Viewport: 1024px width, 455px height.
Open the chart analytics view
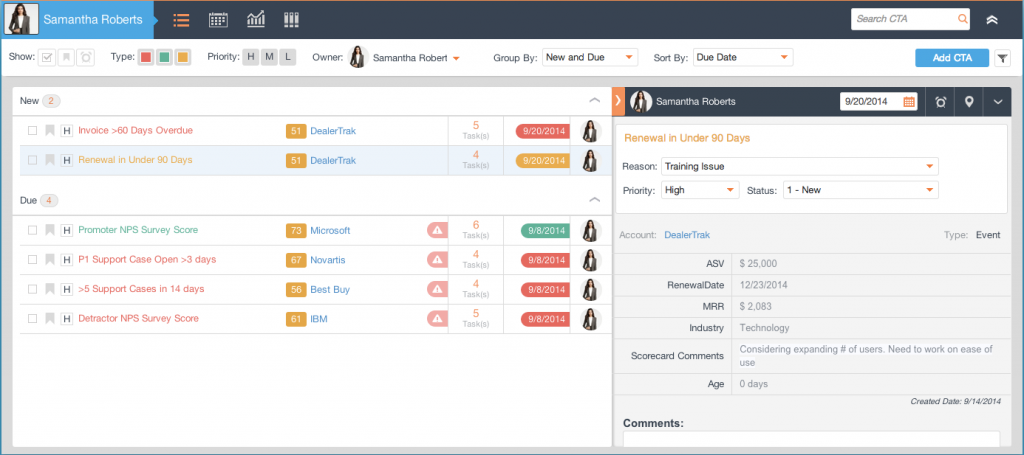click(256, 19)
